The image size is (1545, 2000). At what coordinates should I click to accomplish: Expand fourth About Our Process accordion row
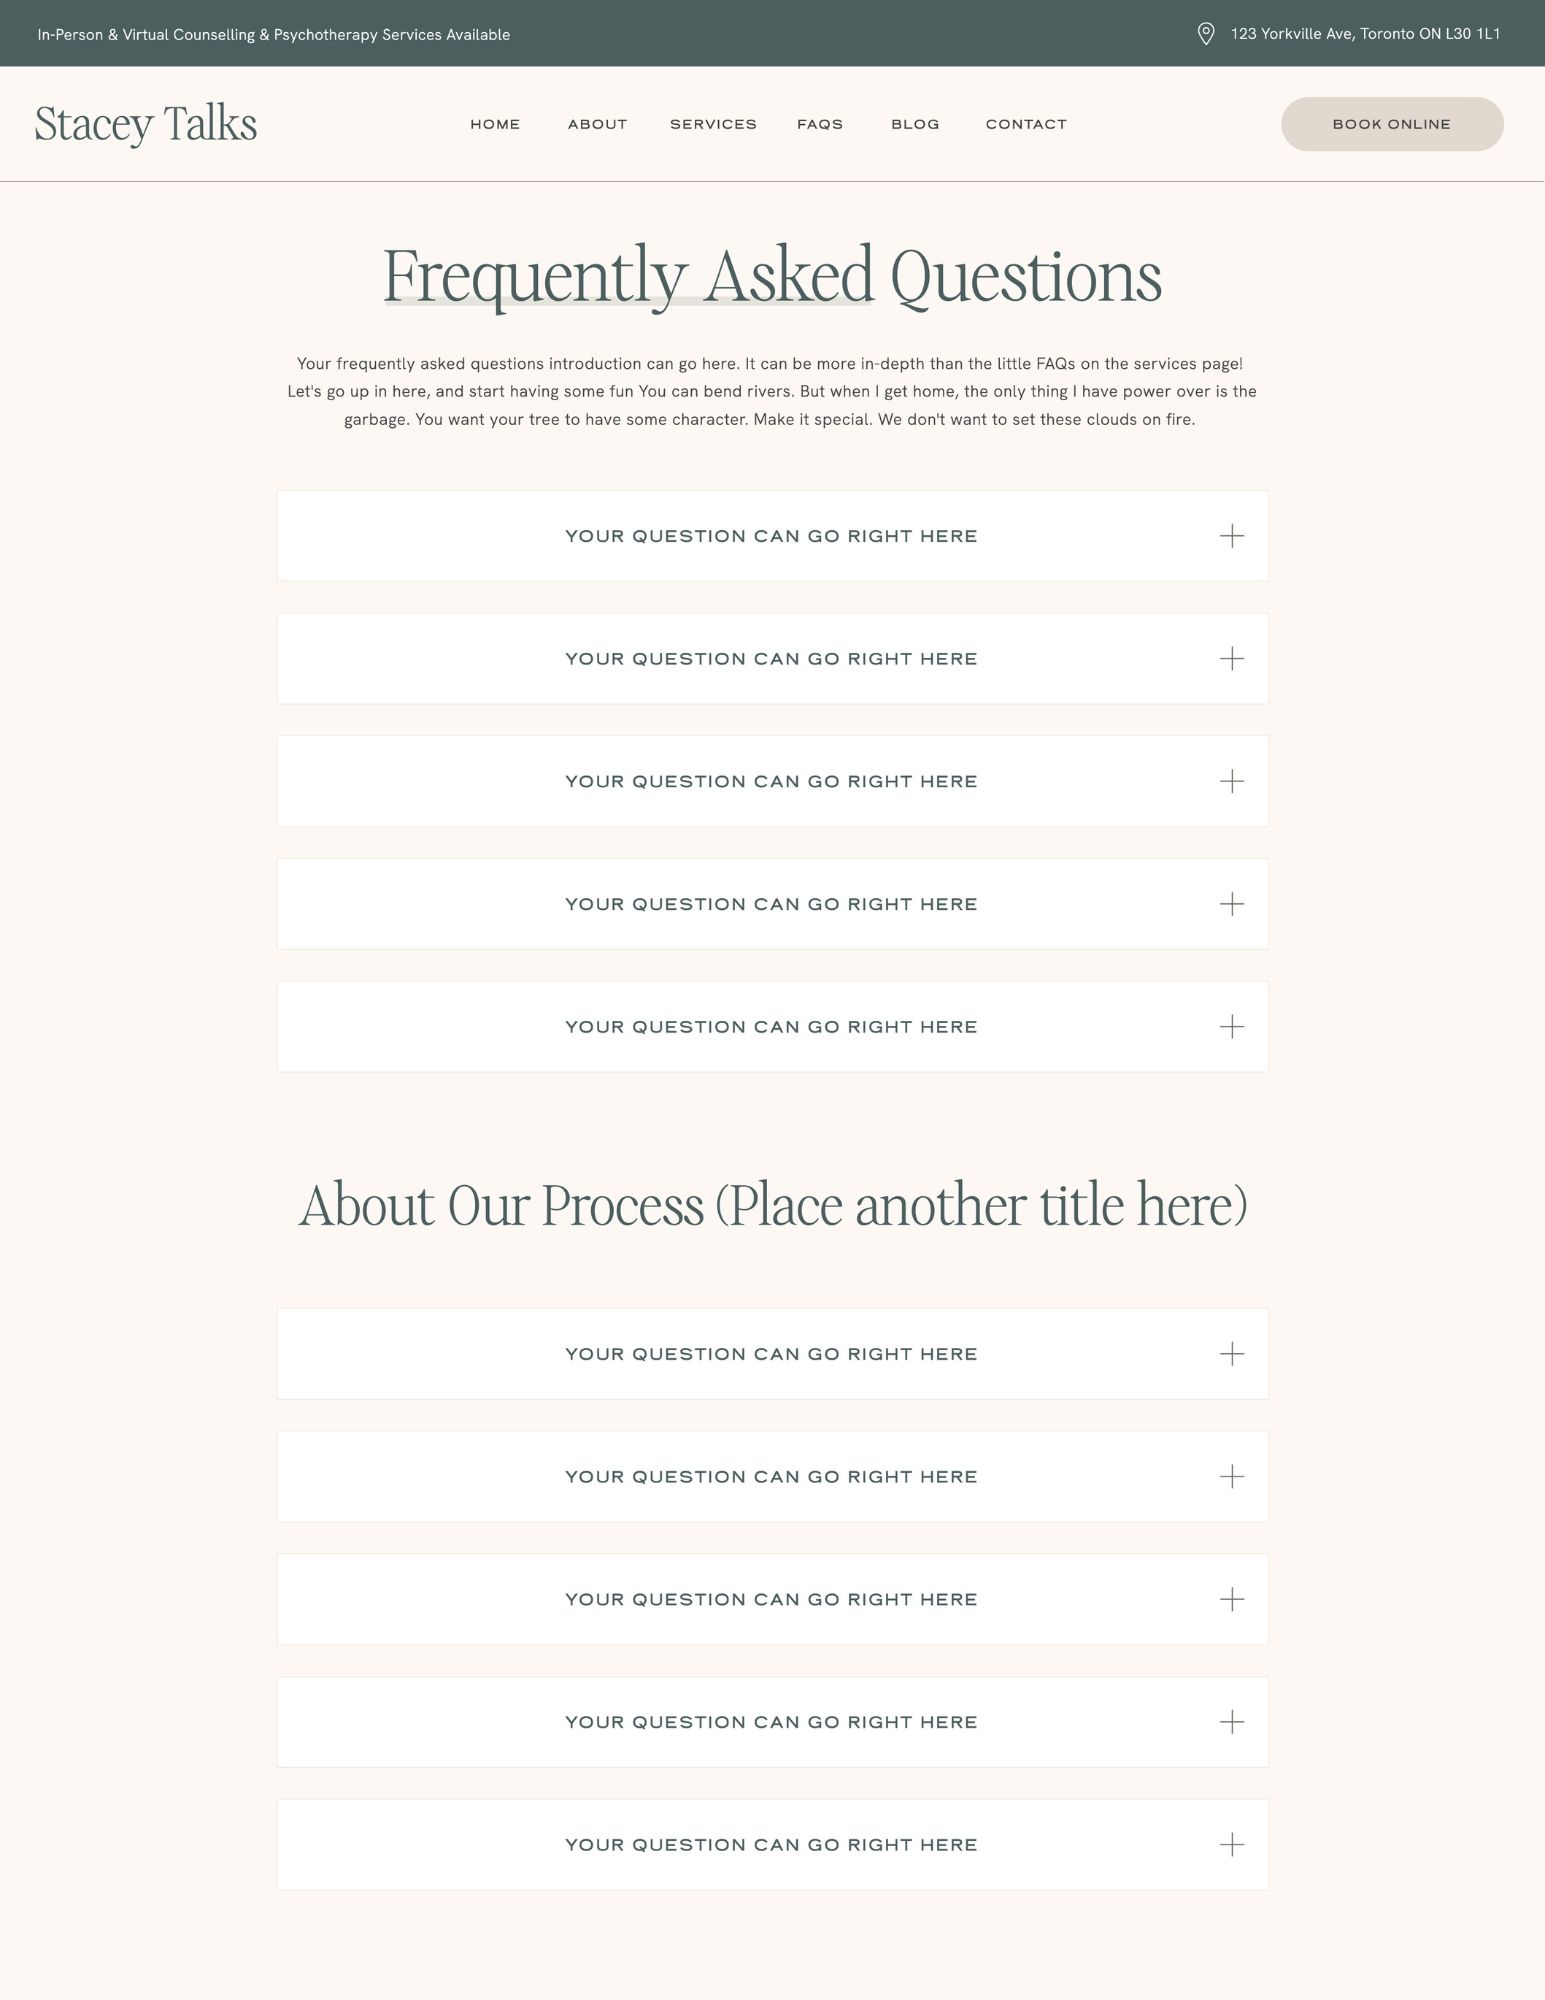(771, 1722)
